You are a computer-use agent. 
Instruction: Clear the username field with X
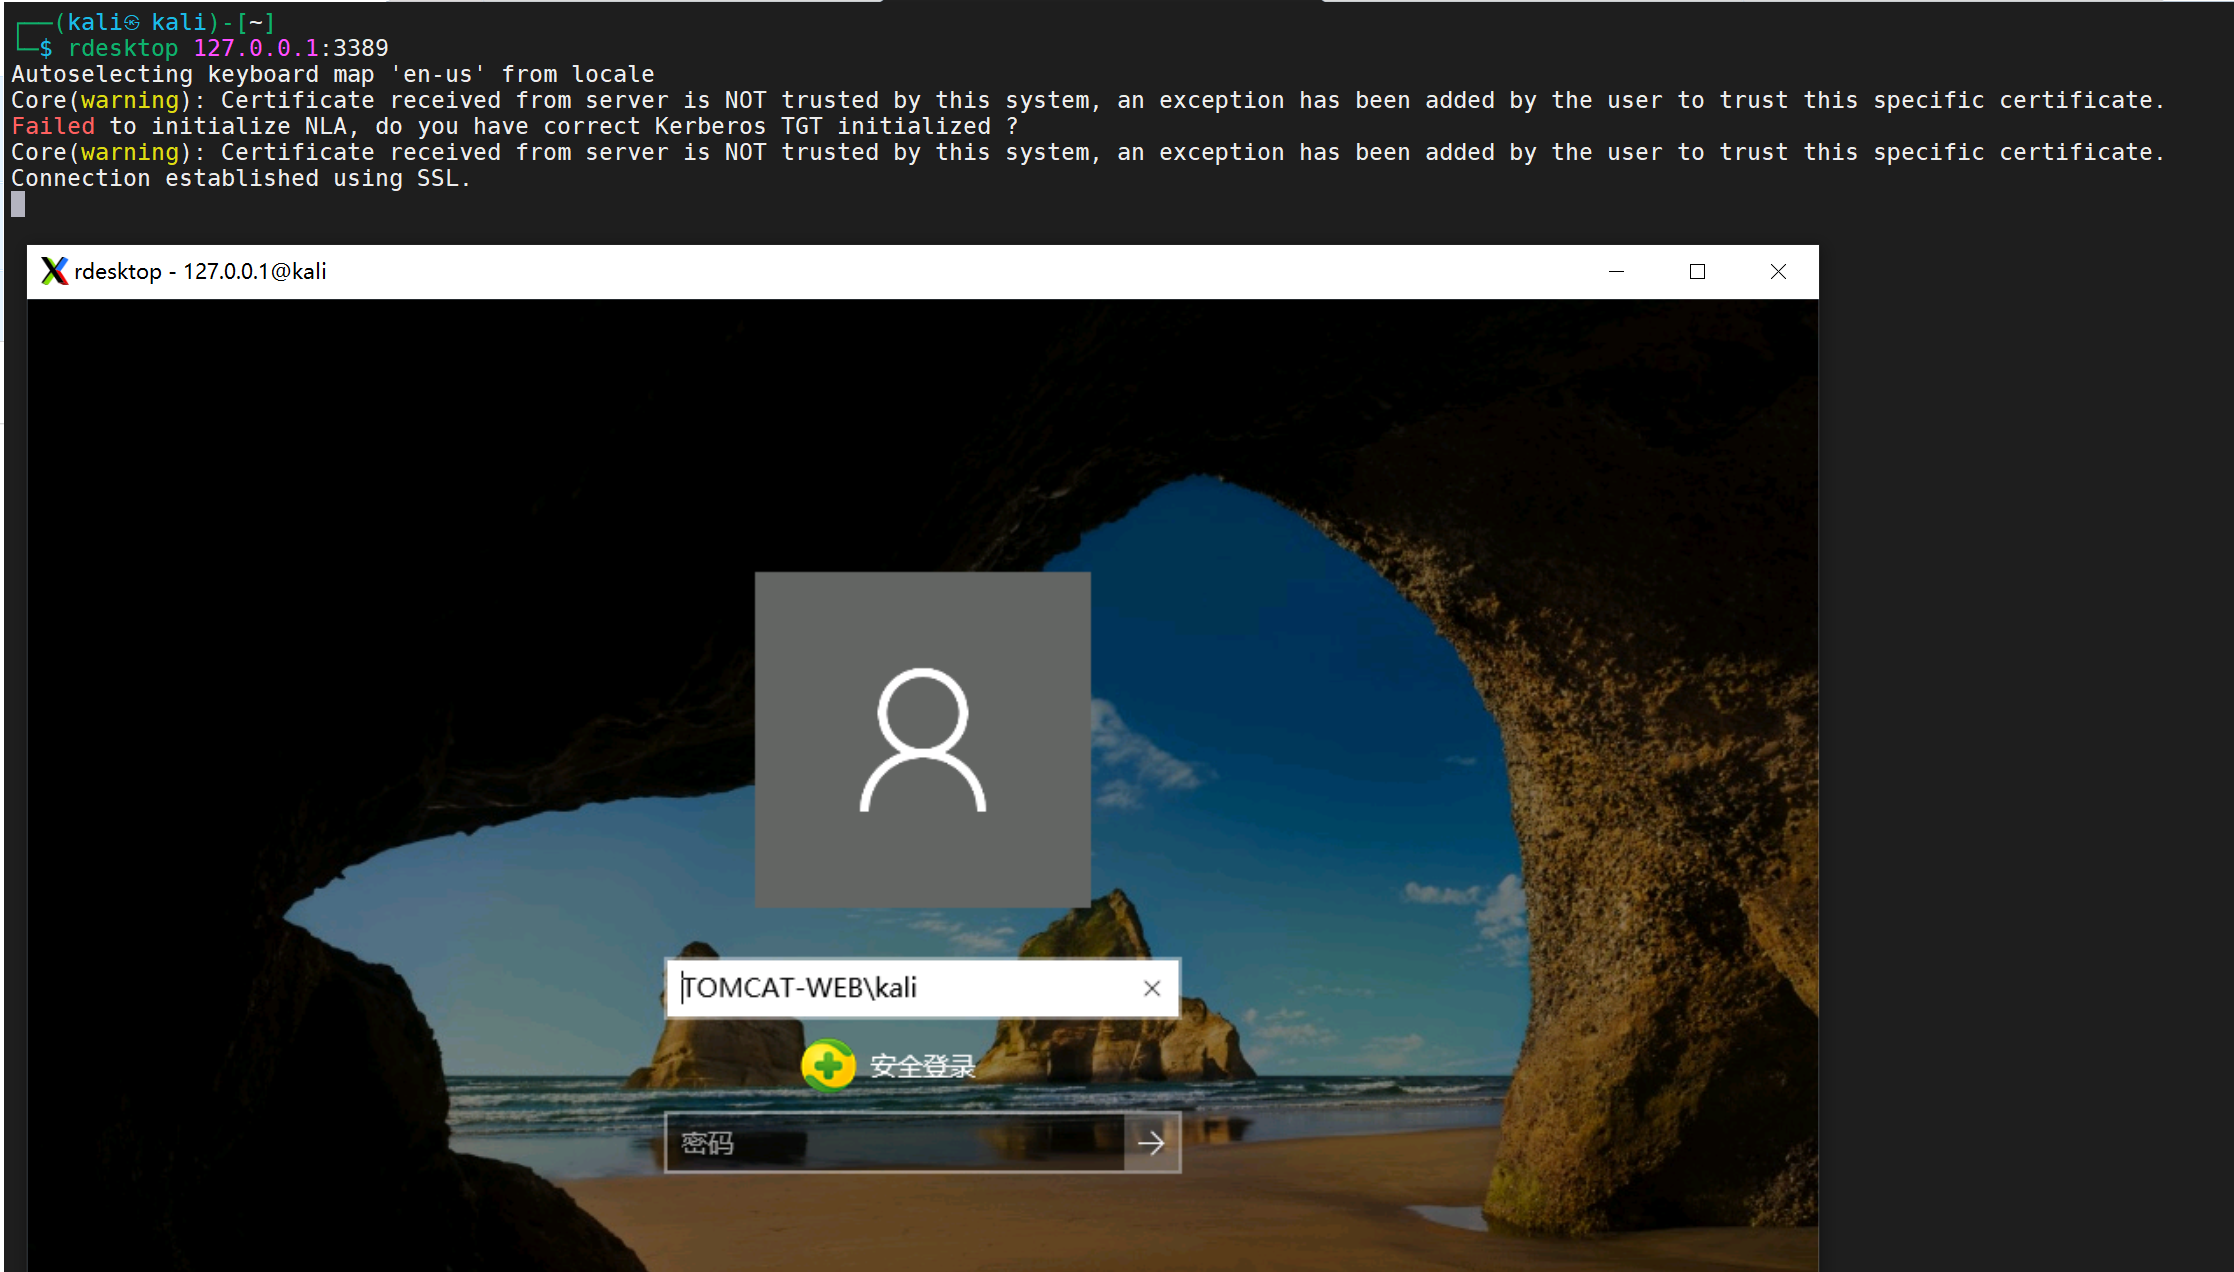(x=1152, y=988)
